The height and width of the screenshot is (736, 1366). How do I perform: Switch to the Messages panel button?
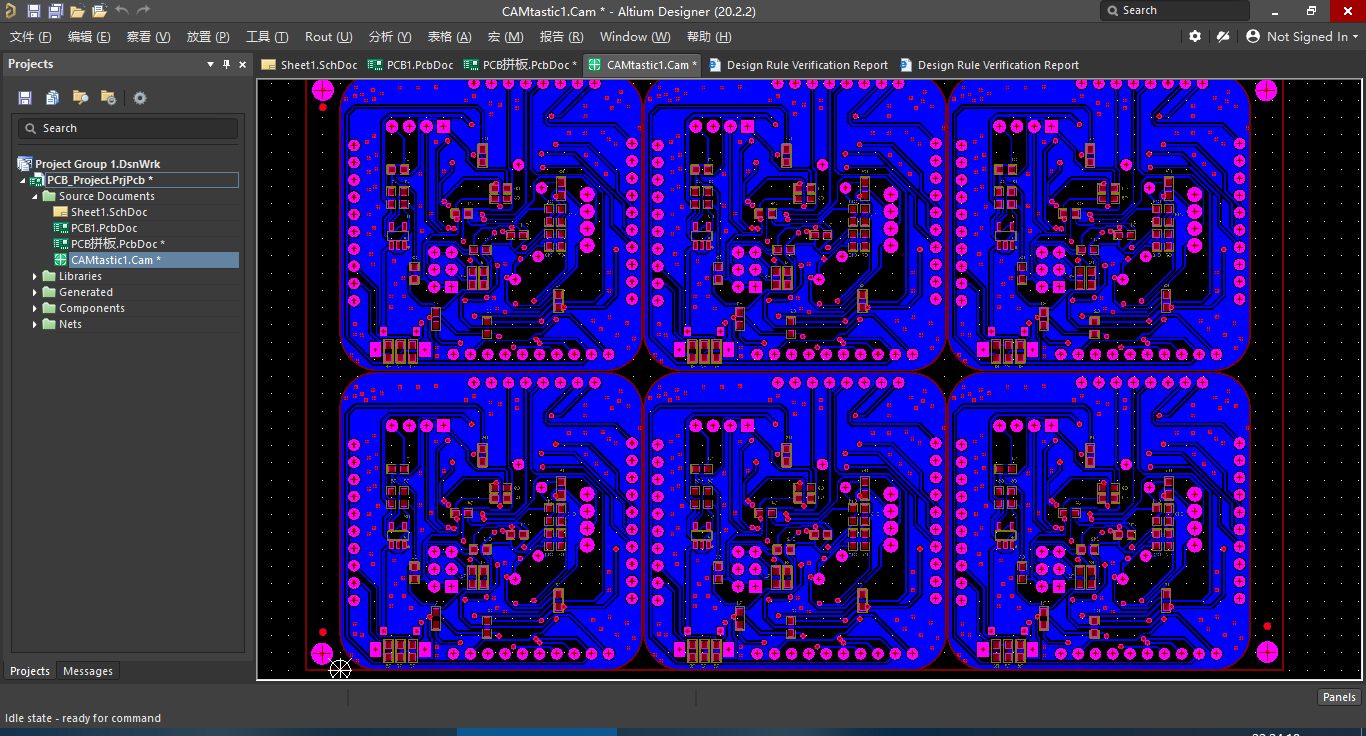pos(87,670)
